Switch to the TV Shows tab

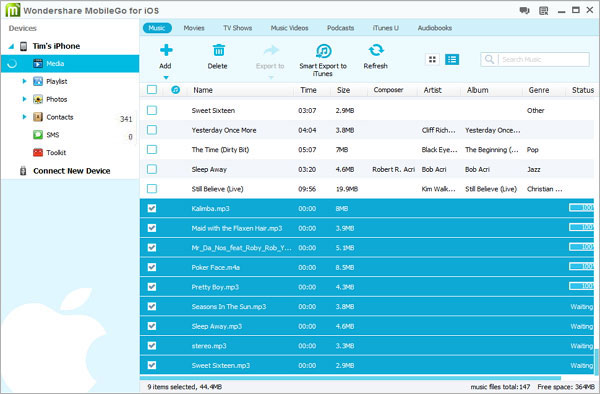[238, 28]
